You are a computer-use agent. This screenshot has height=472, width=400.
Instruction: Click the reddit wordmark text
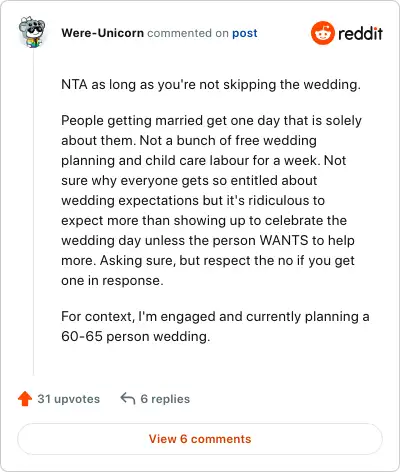pyautogui.click(x=360, y=33)
